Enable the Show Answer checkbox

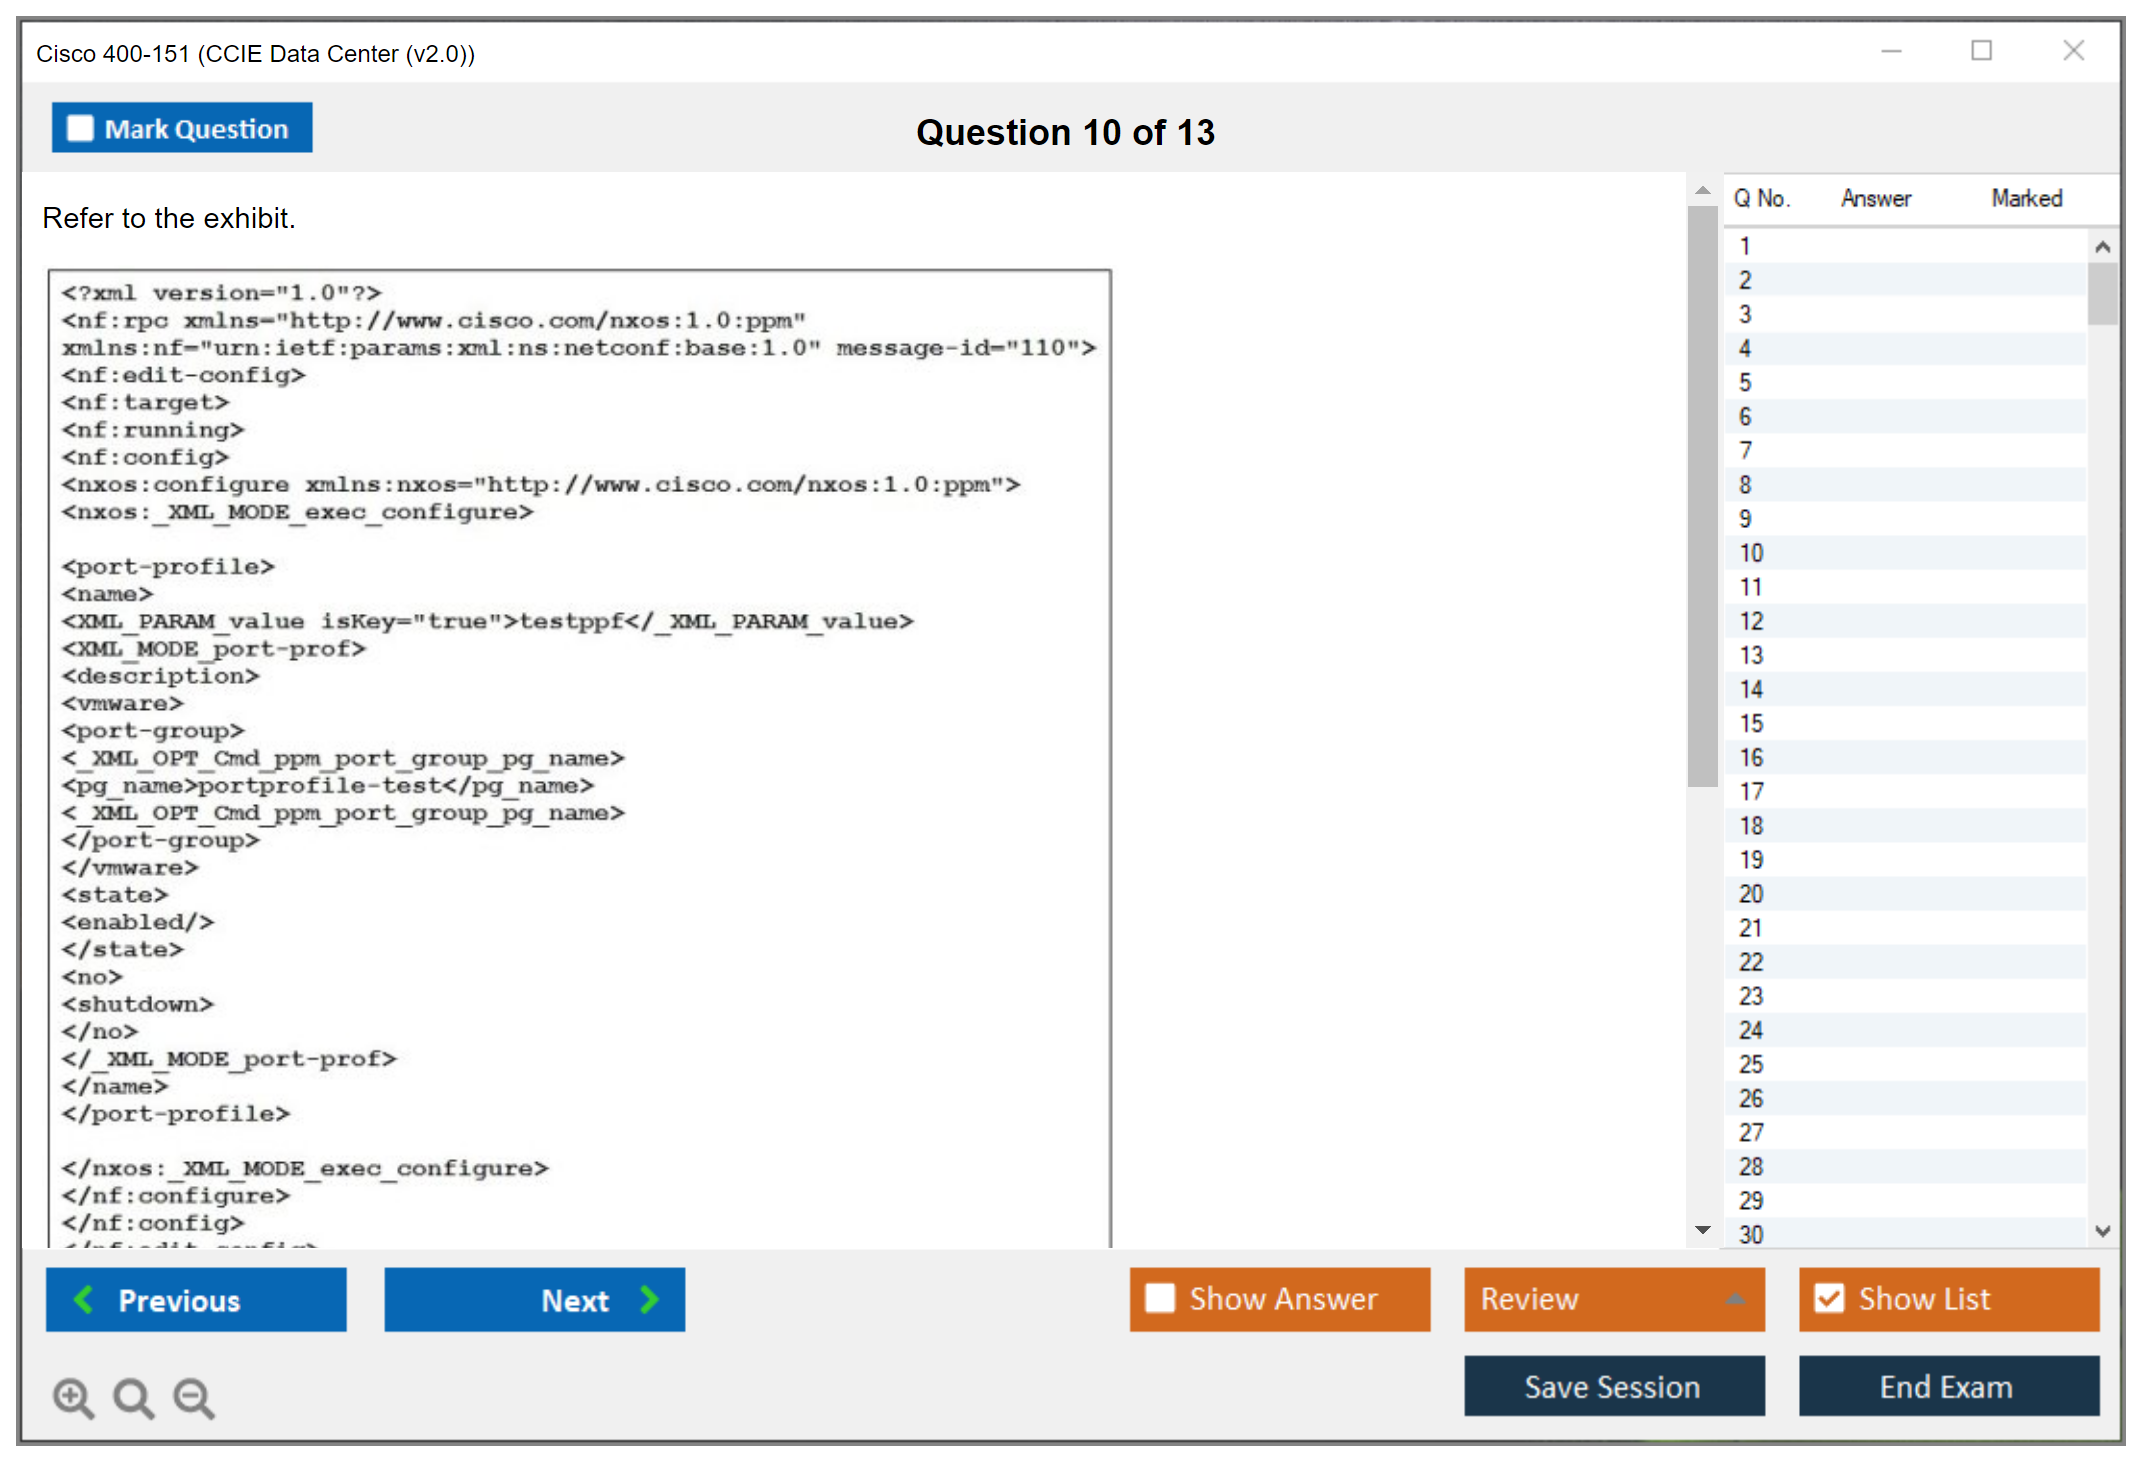point(1160,1298)
